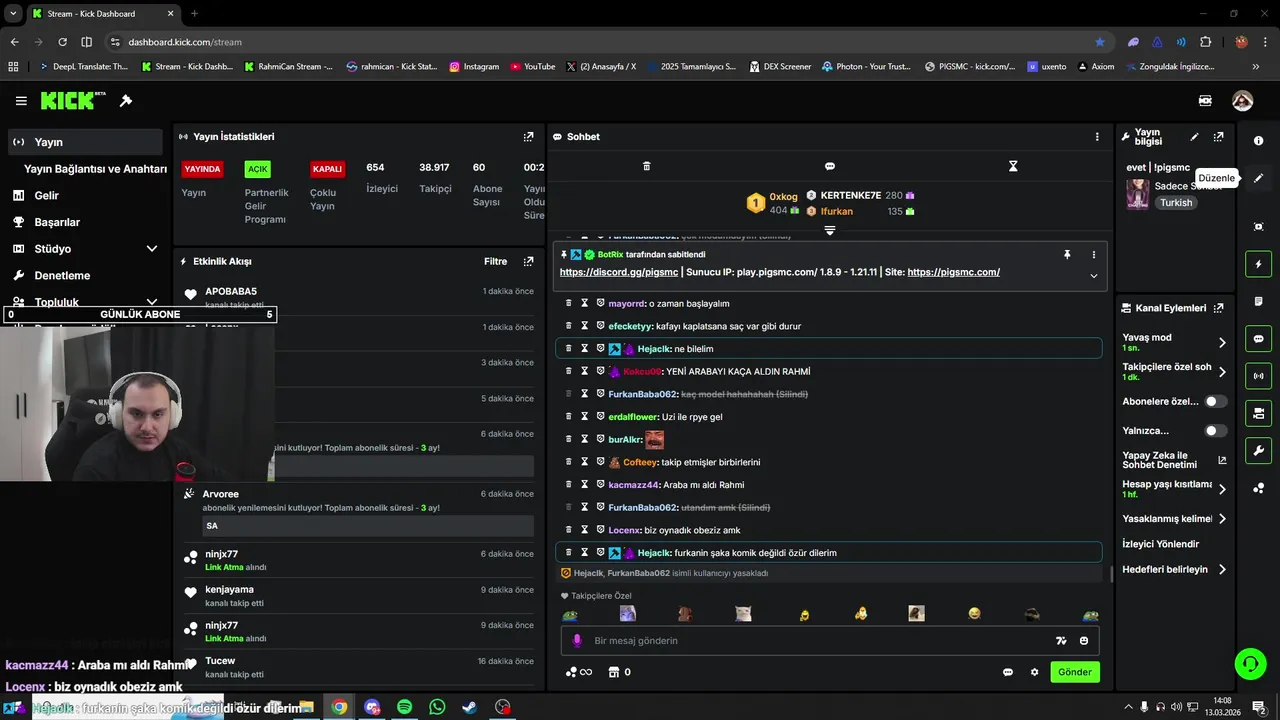Delete mayorrd's chat message
This screenshot has height=720, width=1280.
pos(569,303)
